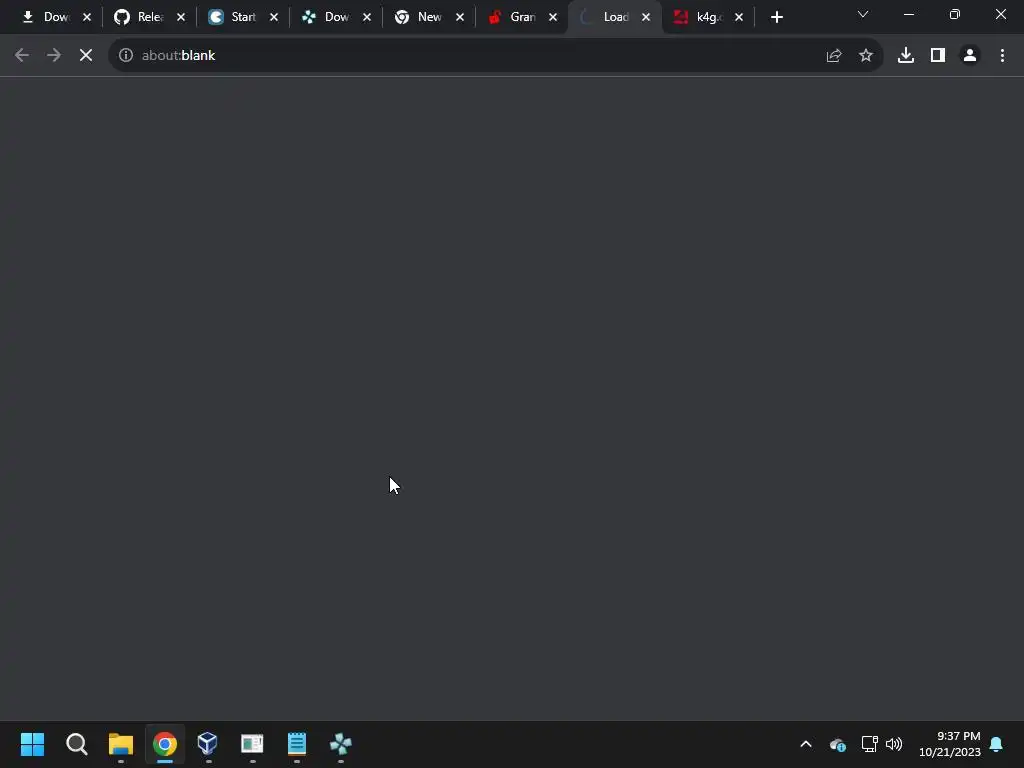Close the first 'Dow' downloads tab
This screenshot has height=768, width=1024.
click(87, 18)
